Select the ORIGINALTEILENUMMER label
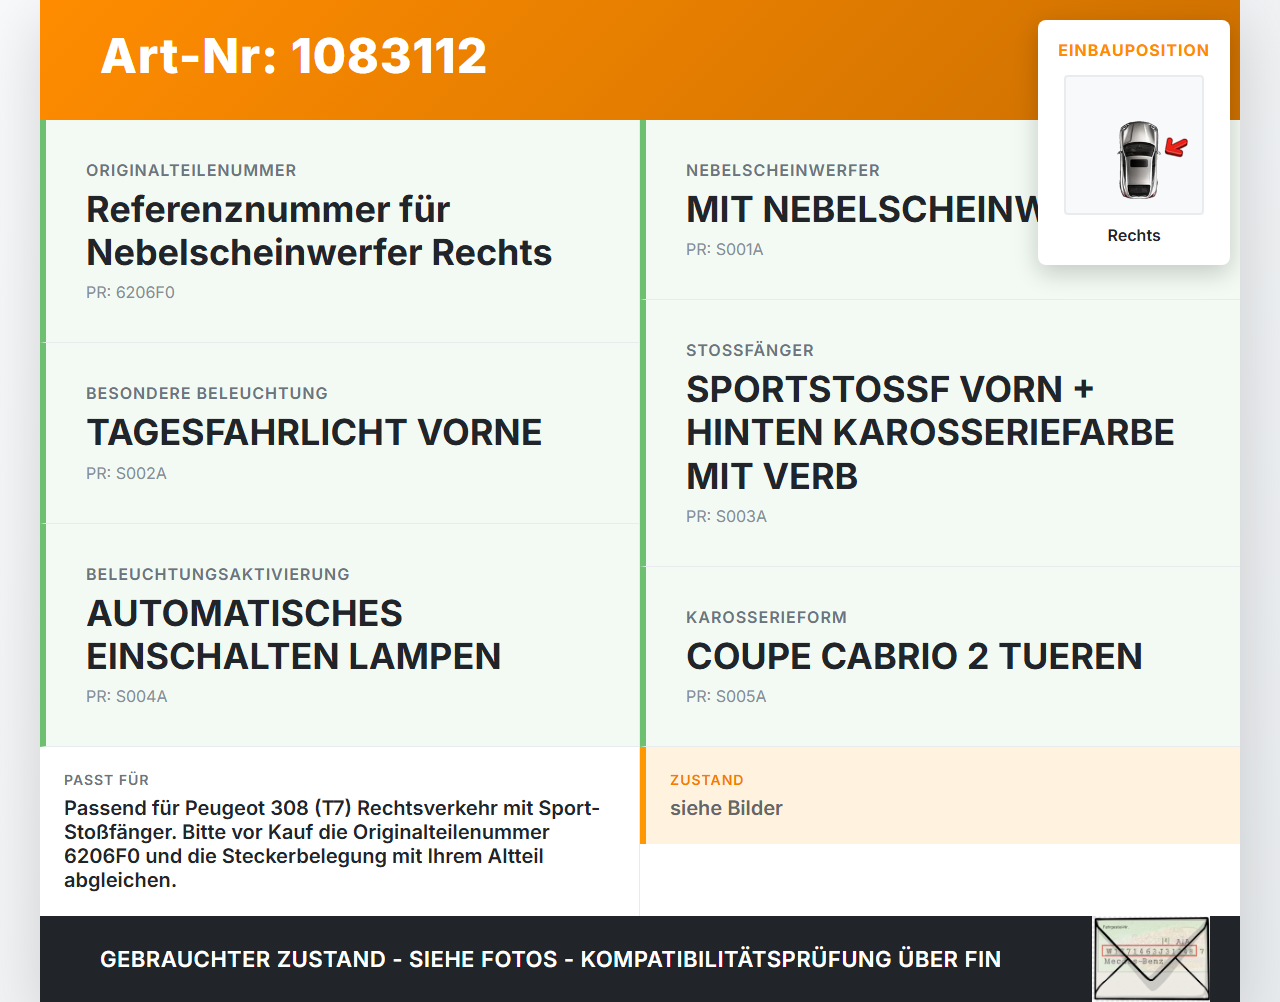1280x1002 pixels. click(191, 171)
